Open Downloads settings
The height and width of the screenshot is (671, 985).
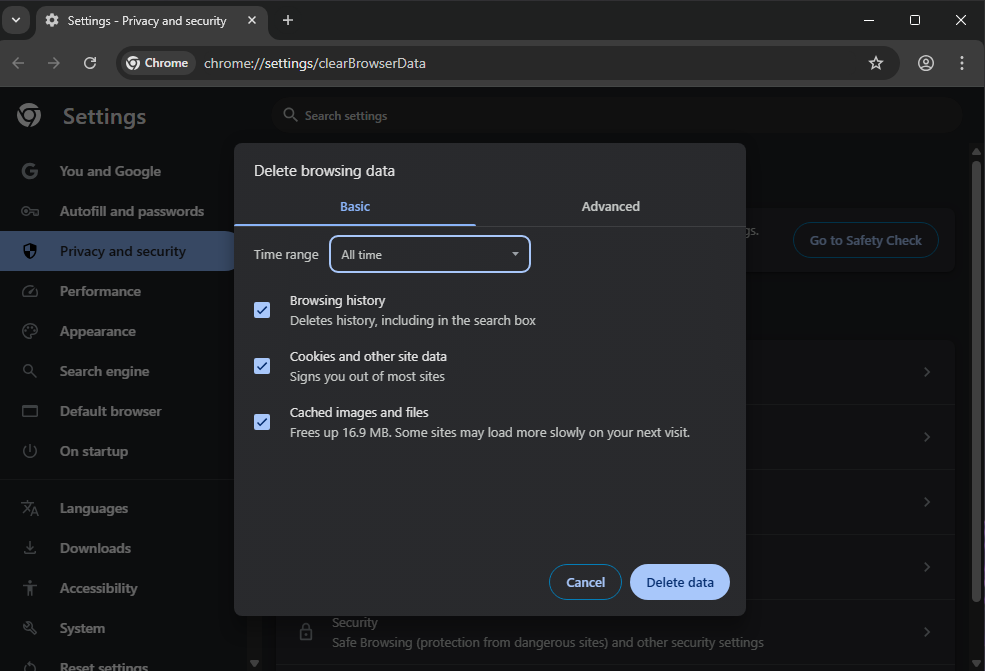[x=95, y=548]
